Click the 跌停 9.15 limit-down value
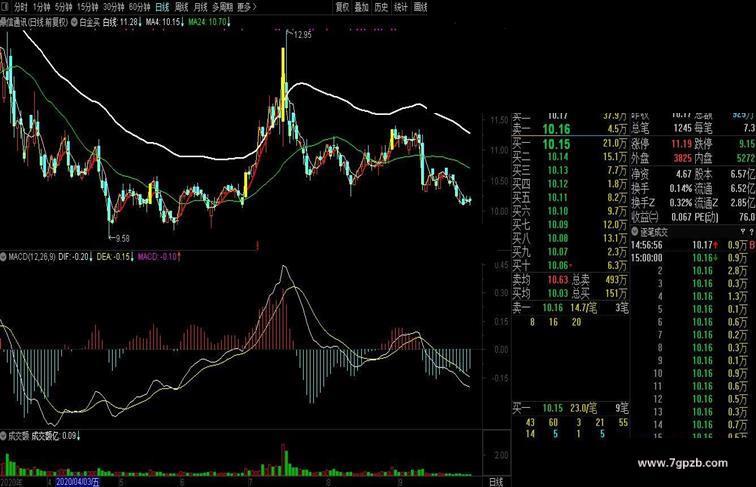 (746, 144)
